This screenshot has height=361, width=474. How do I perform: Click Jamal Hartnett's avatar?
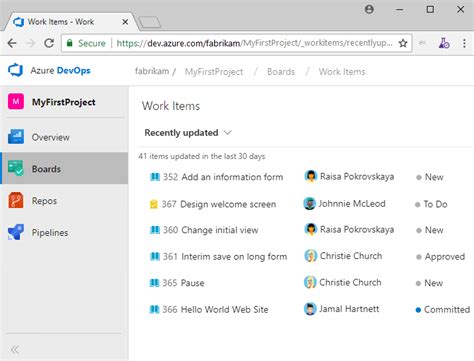[x=310, y=309]
